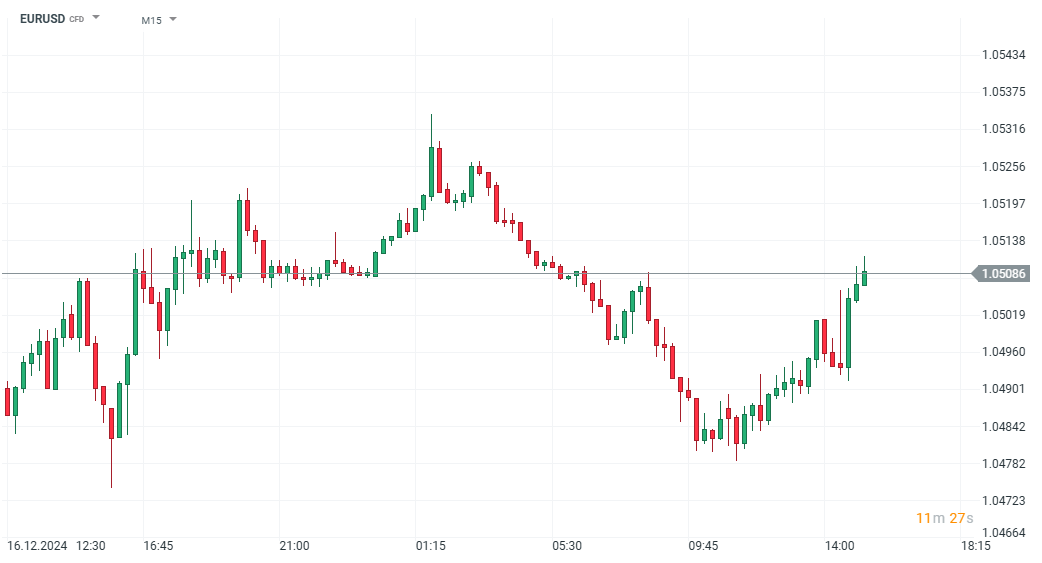Click the candle countdown timer
The image size is (1042, 563).
[944, 518]
